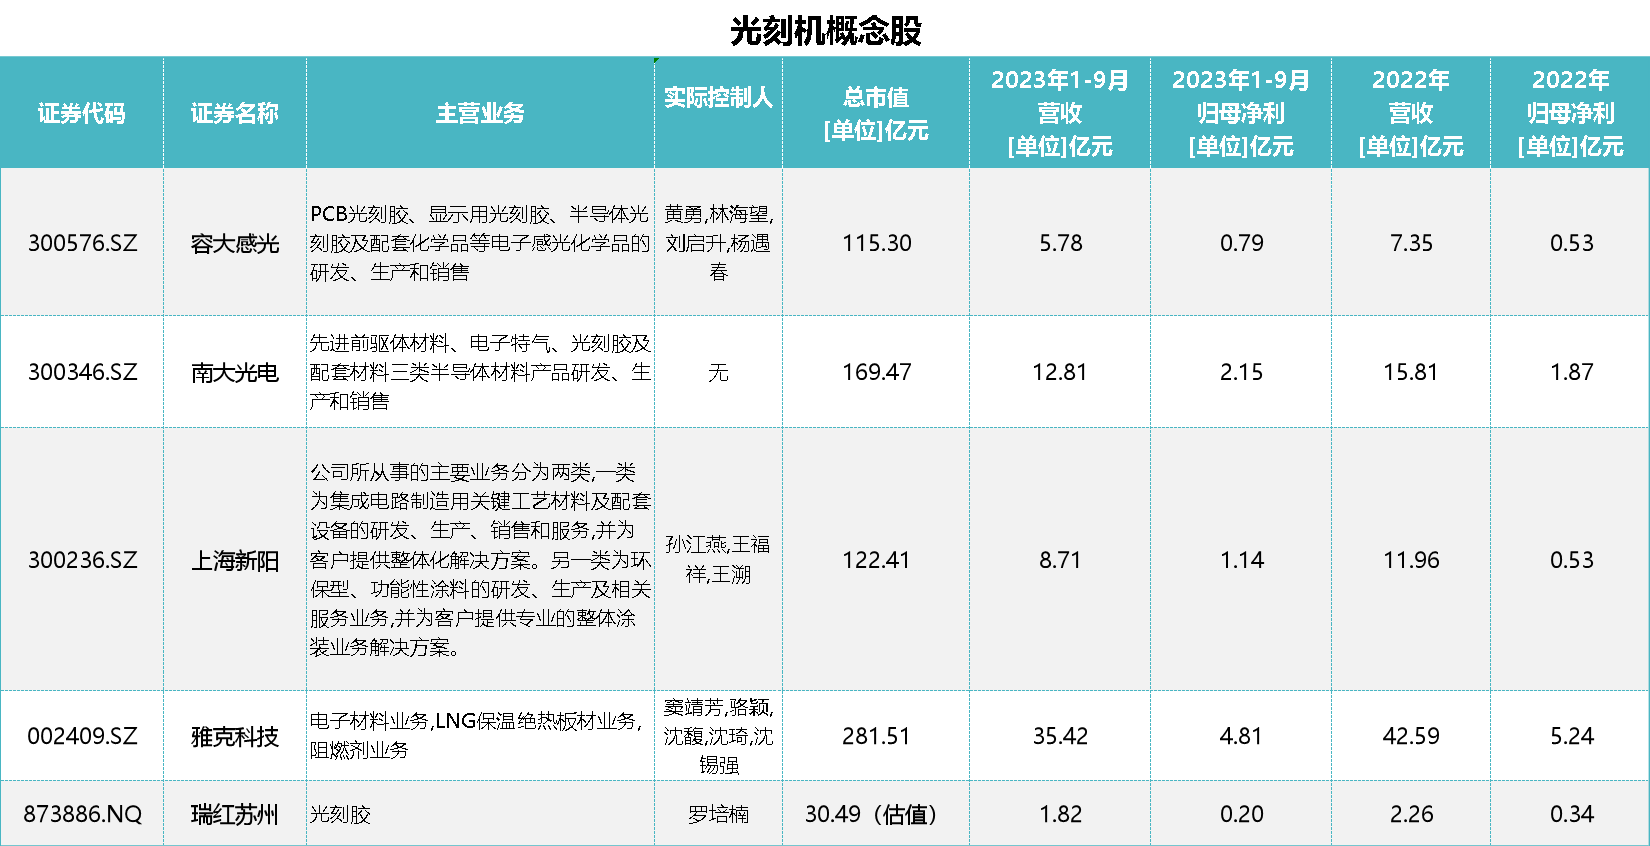Click revenue value 8.71

(1060, 560)
